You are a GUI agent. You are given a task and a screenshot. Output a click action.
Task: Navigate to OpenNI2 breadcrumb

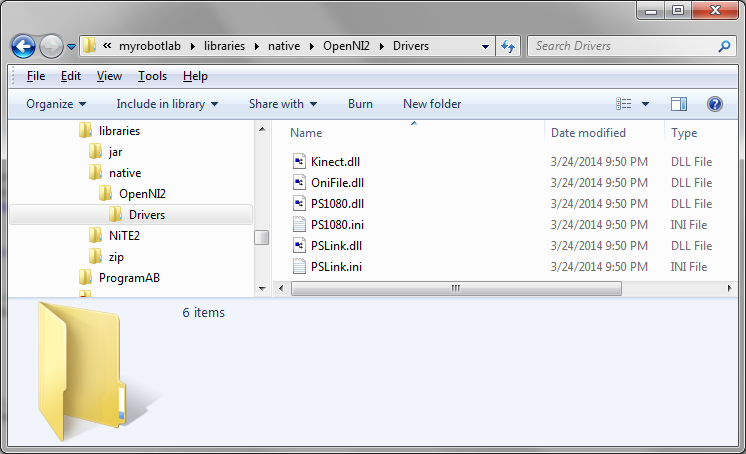(x=346, y=46)
